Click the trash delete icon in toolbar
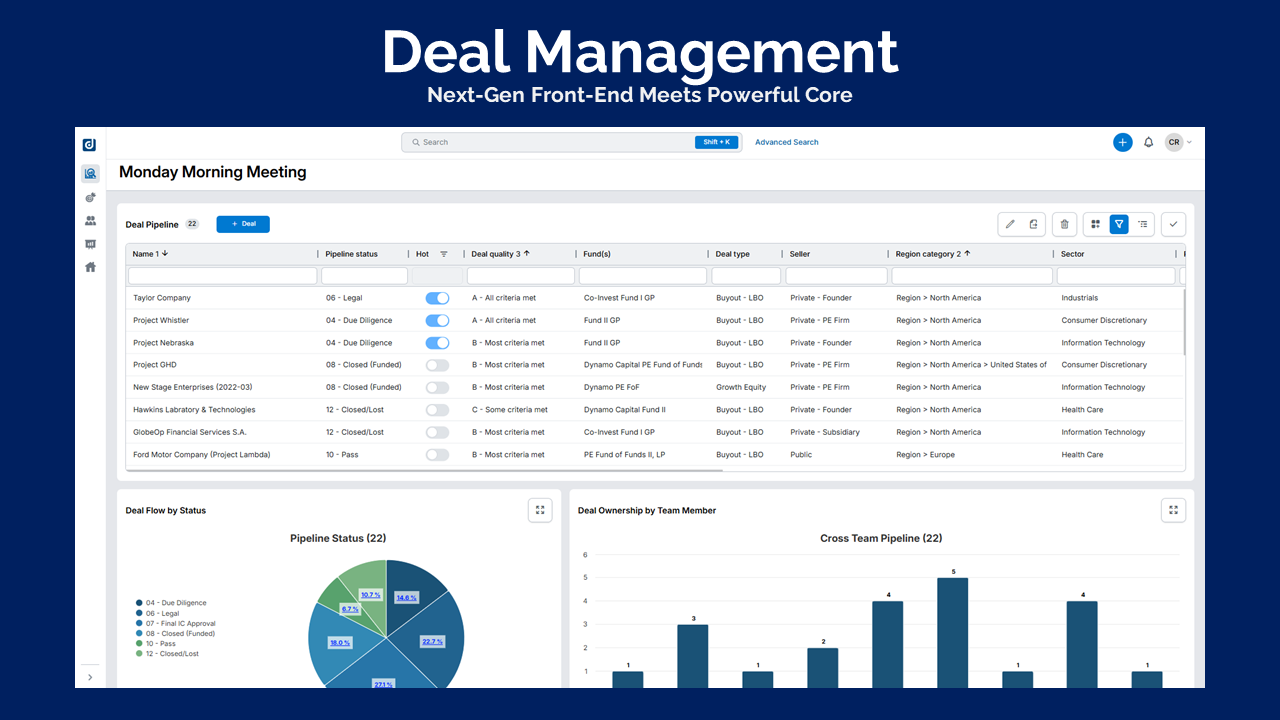This screenshot has width=1280, height=720. point(1063,224)
